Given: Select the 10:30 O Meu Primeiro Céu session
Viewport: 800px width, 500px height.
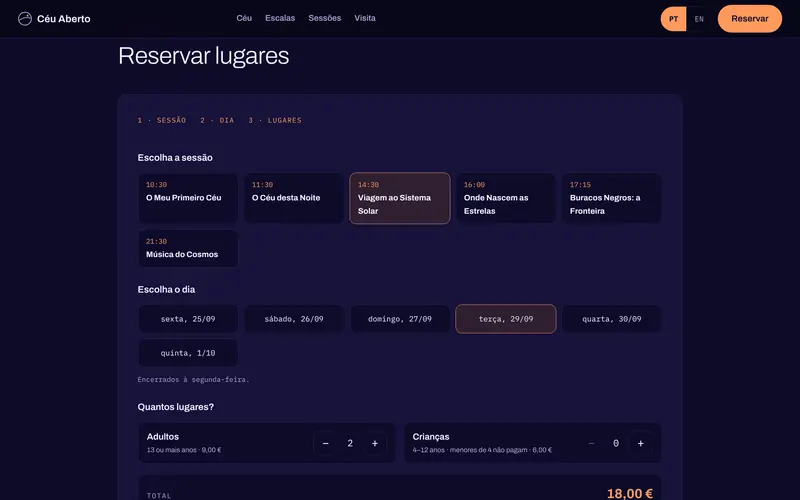Looking at the screenshot, I should click(188, 198).
